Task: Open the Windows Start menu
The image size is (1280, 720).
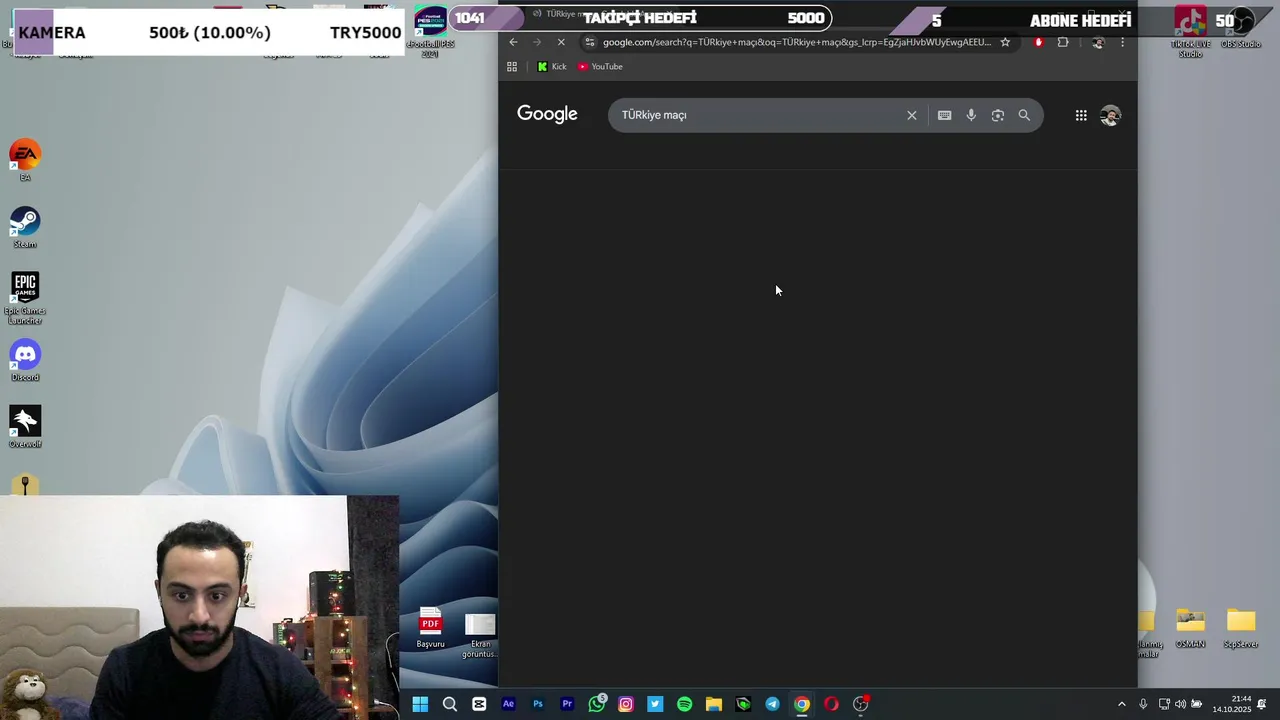Action: (x=420, y=704)
